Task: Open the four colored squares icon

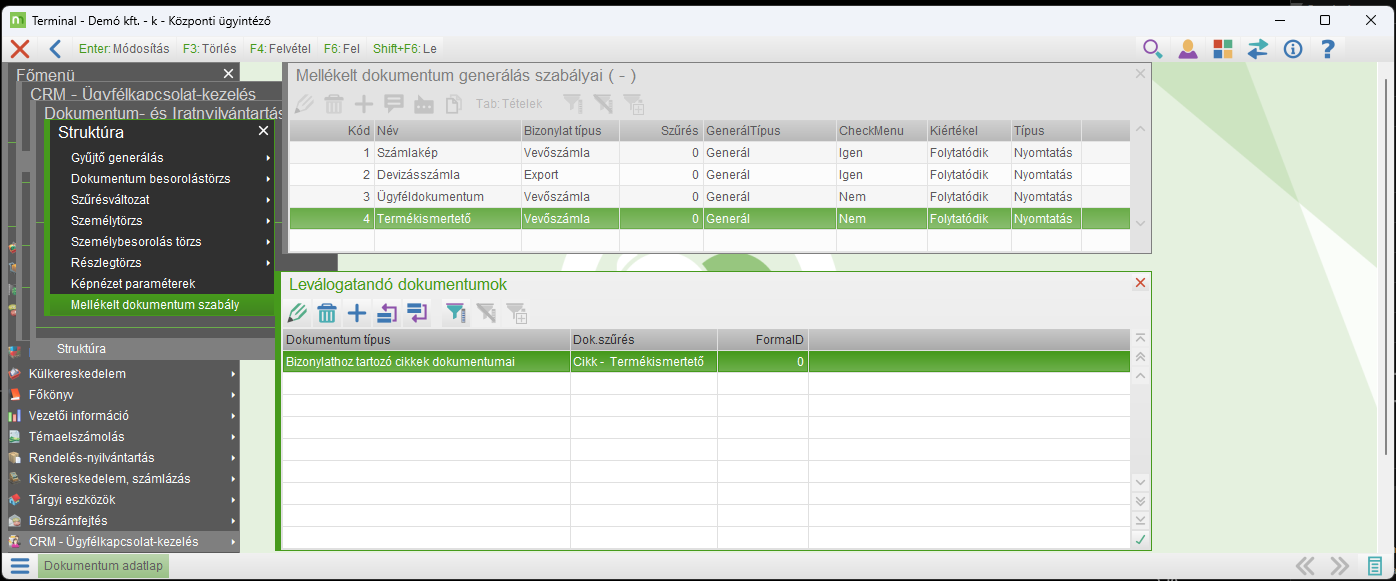Action: point(1222,48)
